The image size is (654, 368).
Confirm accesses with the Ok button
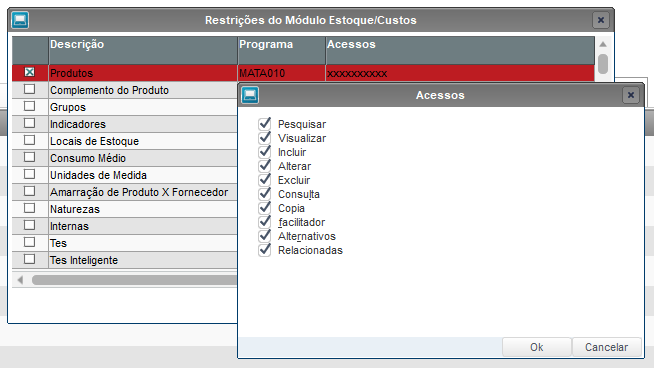coord(536,347)
